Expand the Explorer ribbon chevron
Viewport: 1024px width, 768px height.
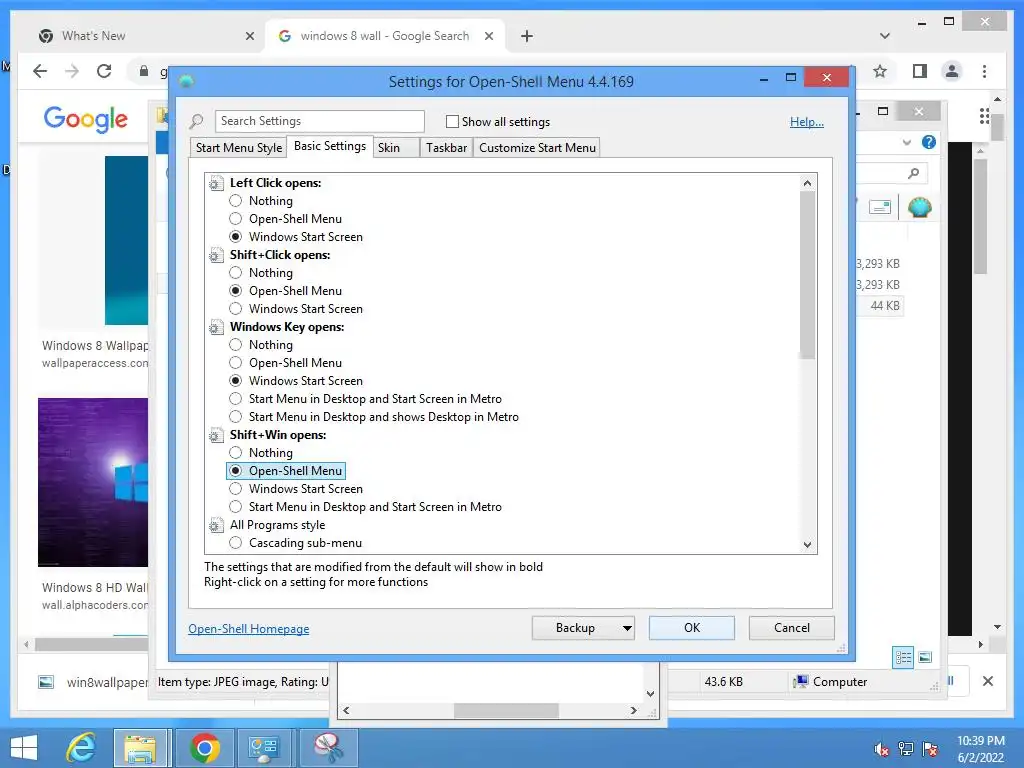click(x=906, y=142)
